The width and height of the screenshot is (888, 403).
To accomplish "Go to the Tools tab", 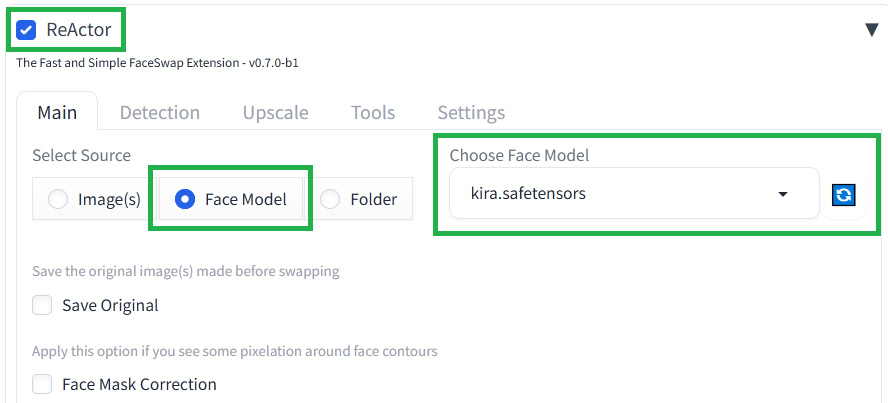I will click(373, 112).
